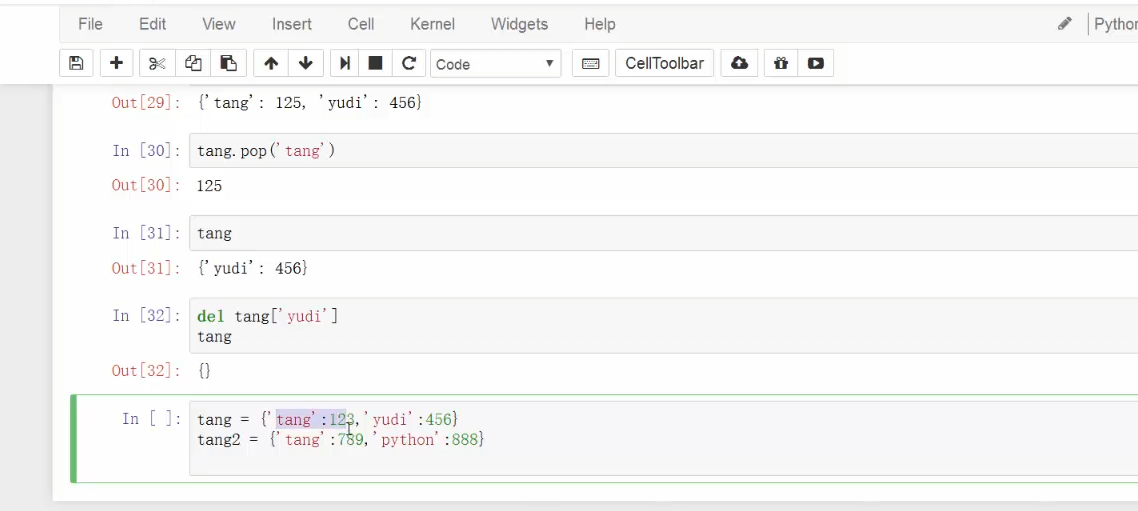
Task: Paste cell below using clipboard icon
Action: coord(228,64)
